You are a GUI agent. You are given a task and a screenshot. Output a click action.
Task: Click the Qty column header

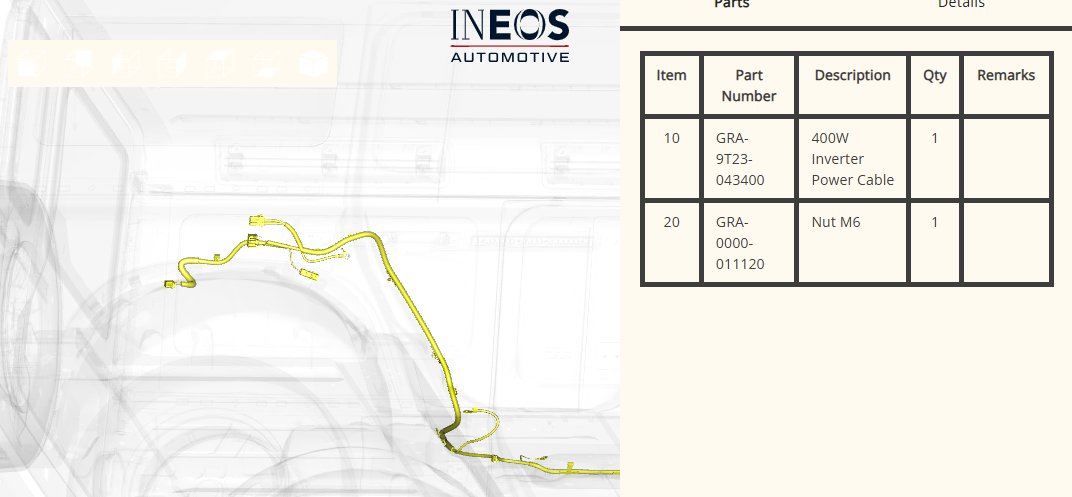[934, 76]
